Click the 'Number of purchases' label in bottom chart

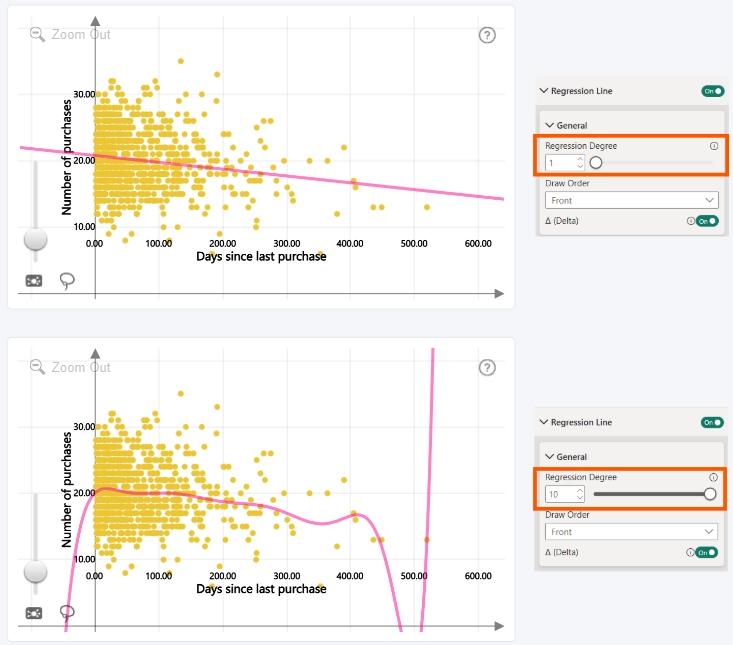tap(67, 489)
